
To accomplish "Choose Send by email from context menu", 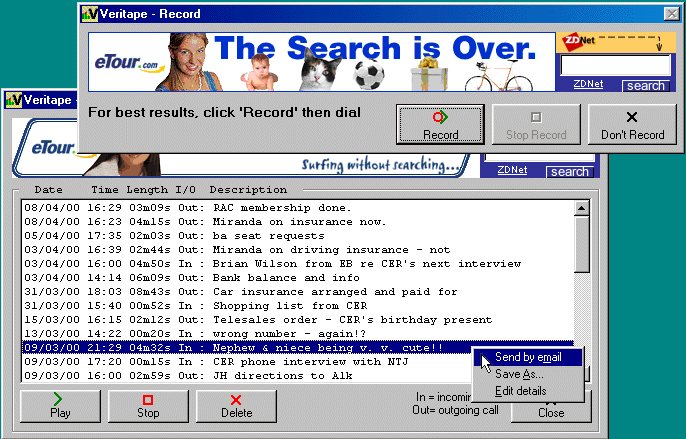I will click(x=528, y=357).
